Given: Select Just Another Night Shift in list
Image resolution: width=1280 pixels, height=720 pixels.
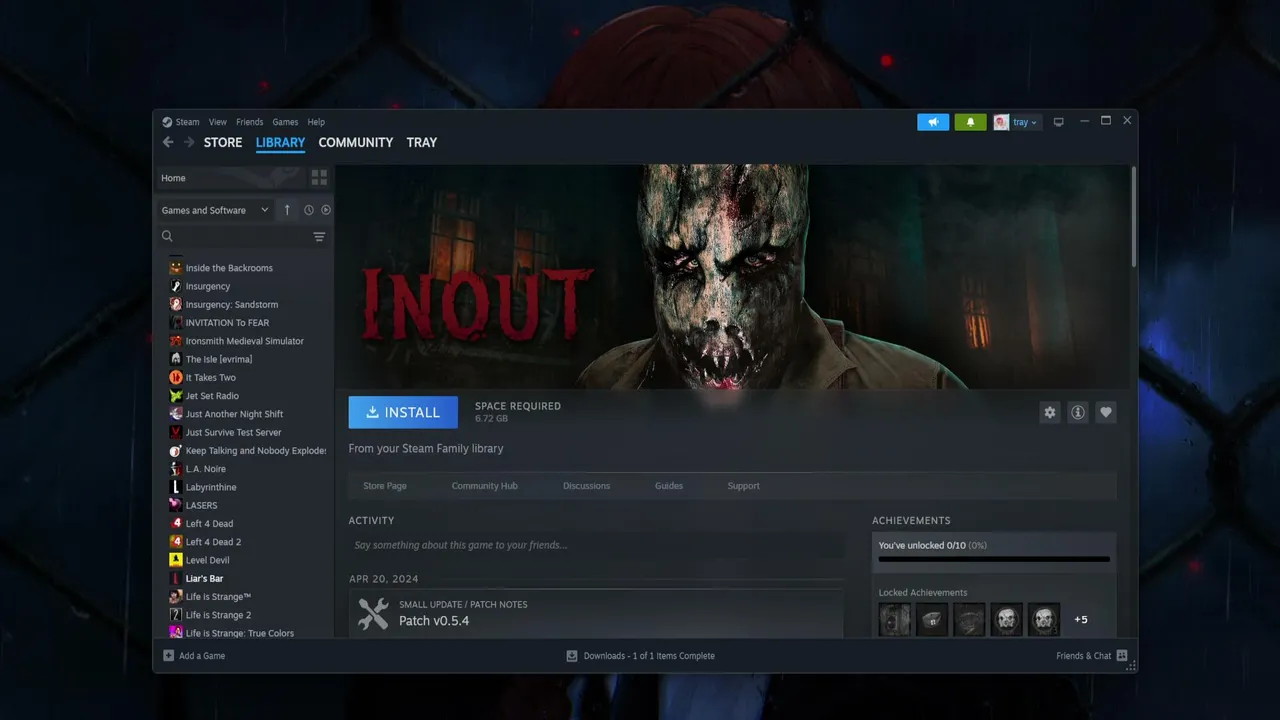Looking at the screenshot, I should tap(234, 414).
